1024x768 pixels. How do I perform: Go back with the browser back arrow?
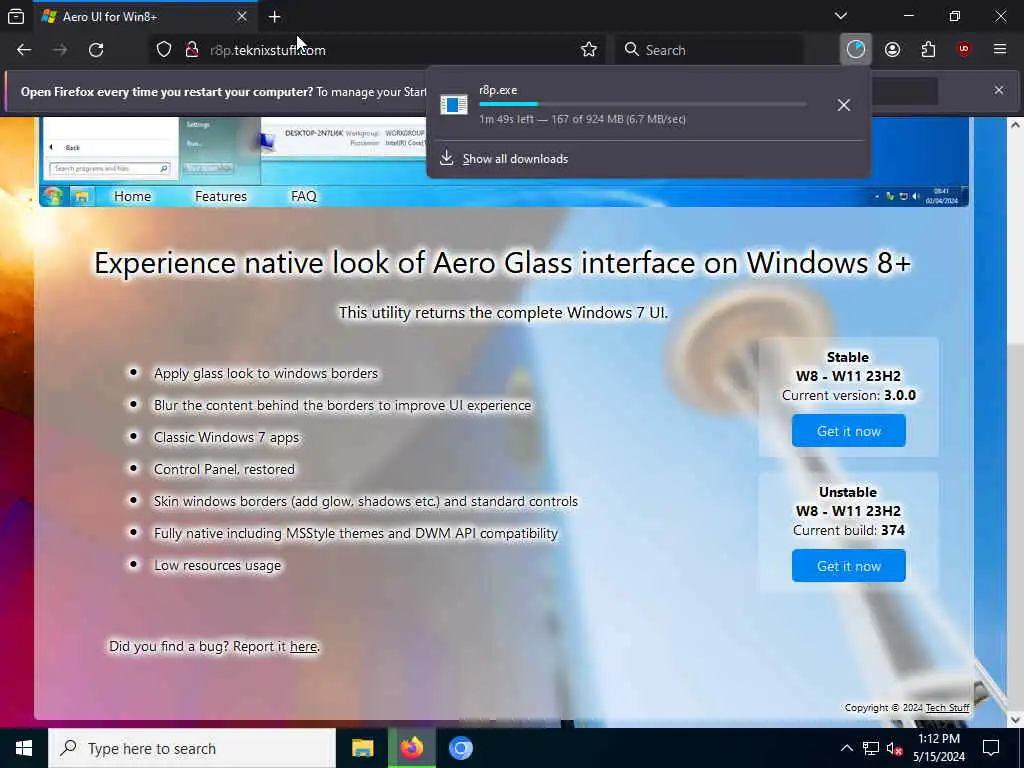coord(24,50)
